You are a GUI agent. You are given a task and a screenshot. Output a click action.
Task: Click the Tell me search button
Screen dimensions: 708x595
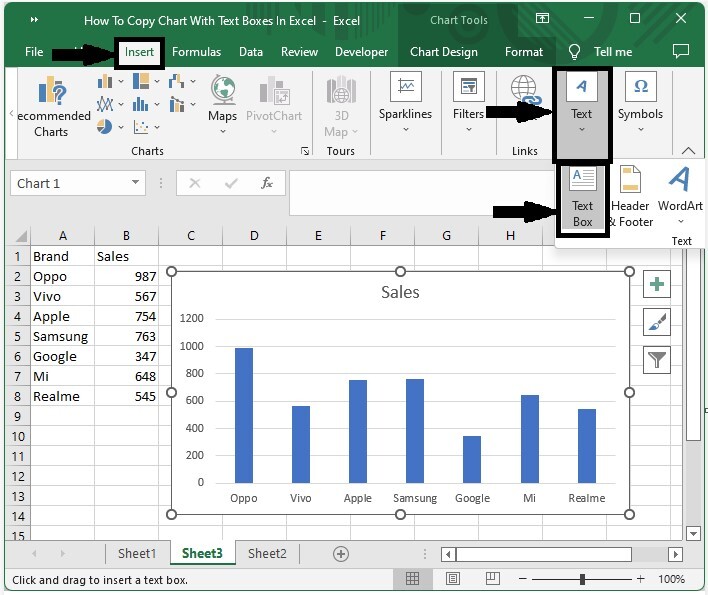coord(601,52)
